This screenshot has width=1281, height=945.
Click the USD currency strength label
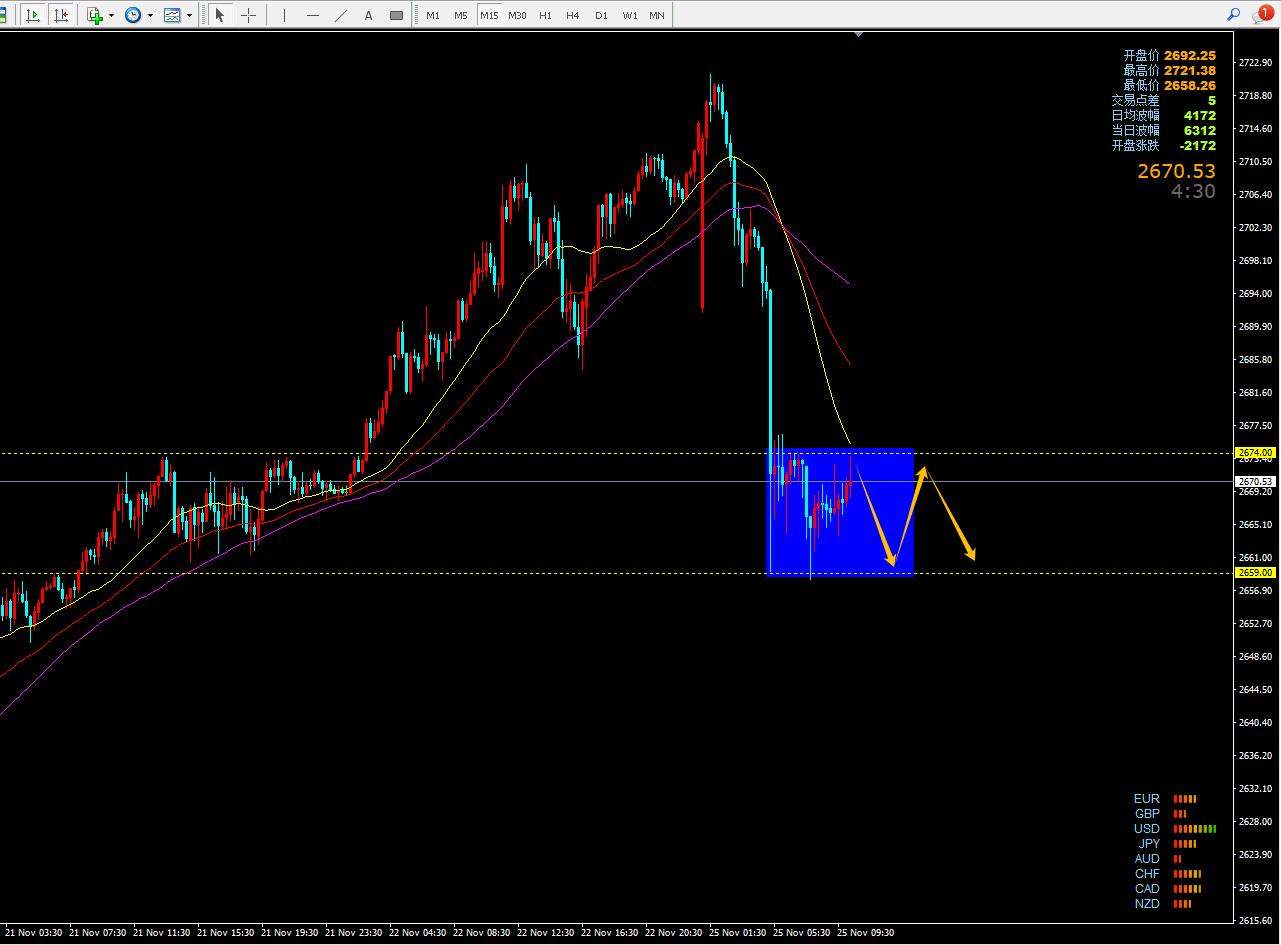click(1147, 829)
